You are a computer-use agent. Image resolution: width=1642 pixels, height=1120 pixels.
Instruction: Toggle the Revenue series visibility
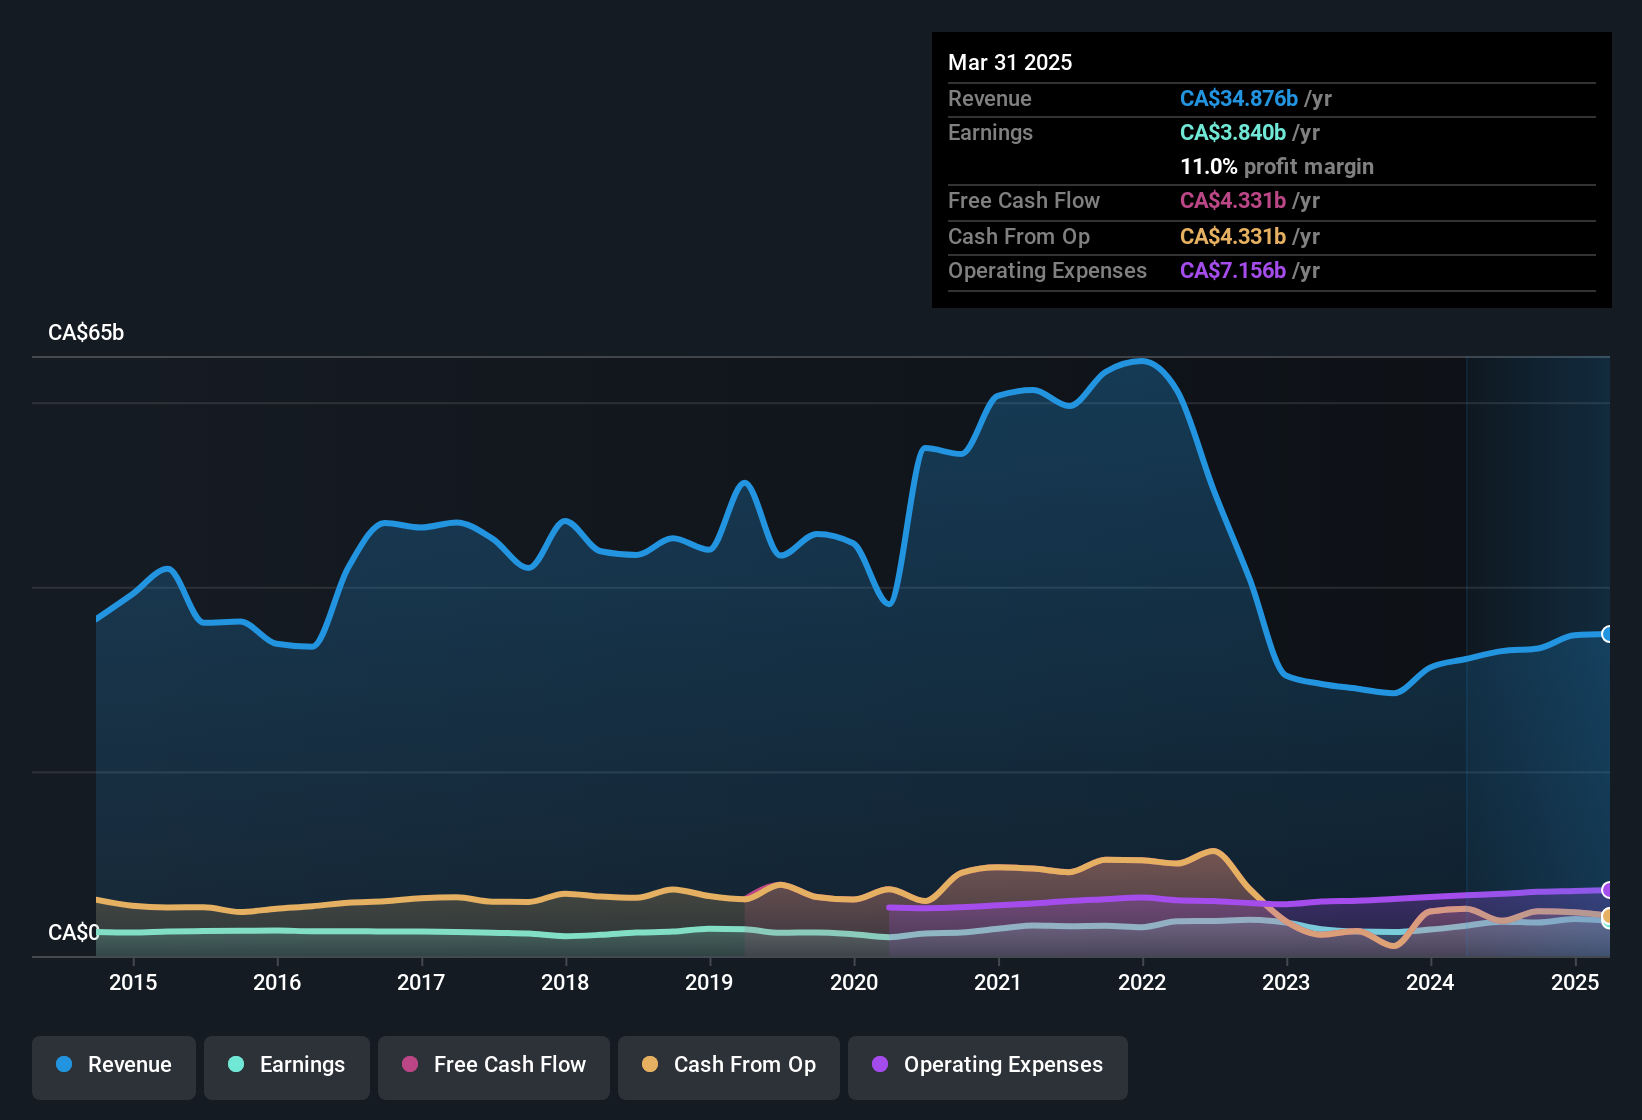(113, 1066)
